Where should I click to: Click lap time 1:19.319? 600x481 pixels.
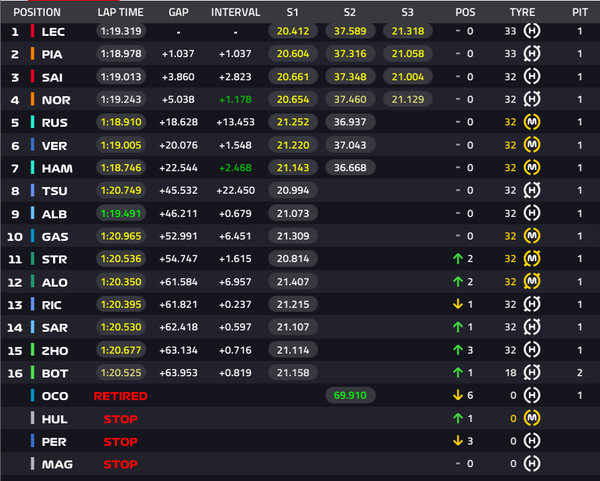pos(121,31)
